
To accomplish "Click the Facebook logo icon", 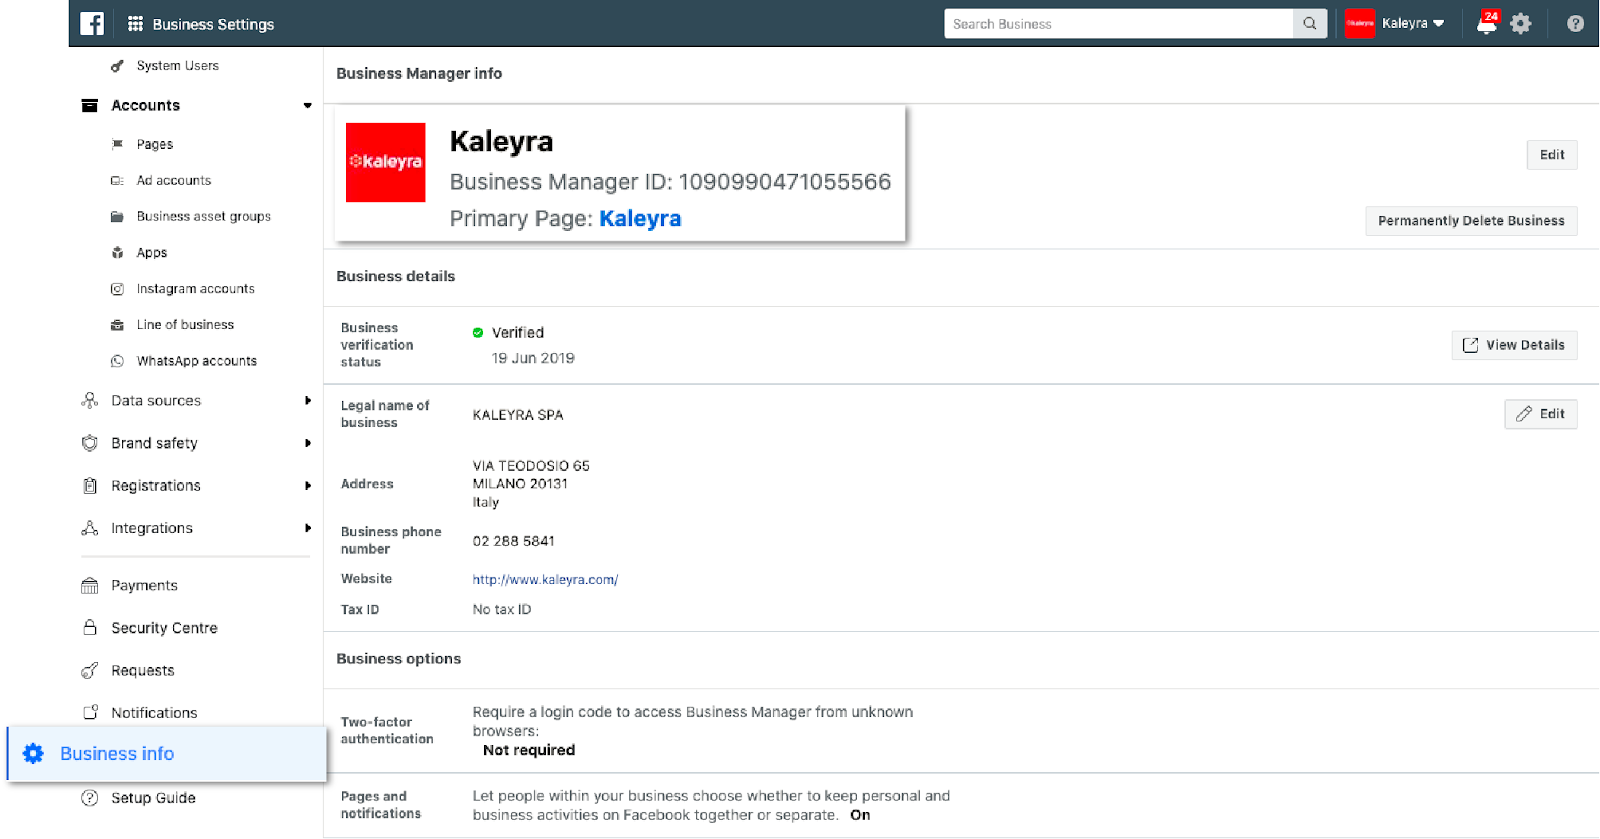I will pyautogui.click(x=92, y=23).
